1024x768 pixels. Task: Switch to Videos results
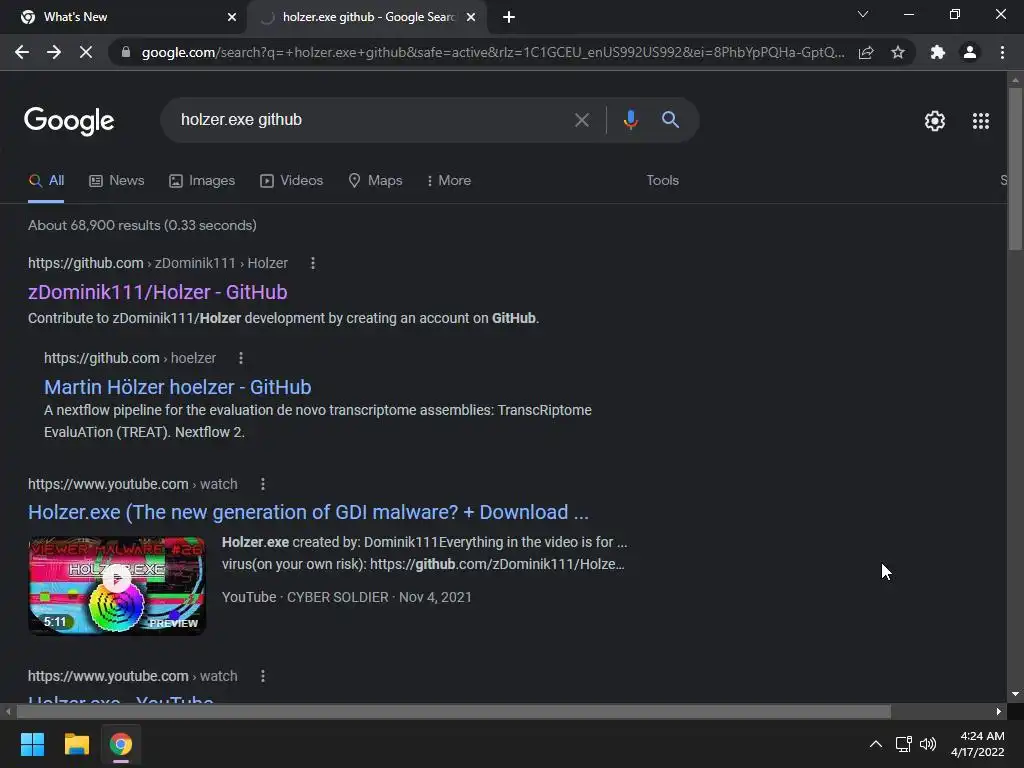coord(291,180)
